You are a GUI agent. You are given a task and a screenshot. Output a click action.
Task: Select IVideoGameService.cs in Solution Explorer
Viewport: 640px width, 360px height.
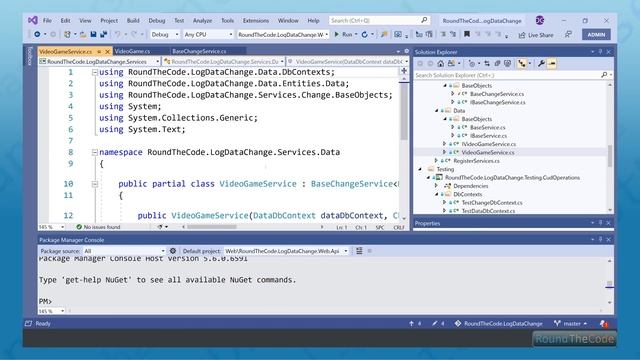(x=489, y=144)
